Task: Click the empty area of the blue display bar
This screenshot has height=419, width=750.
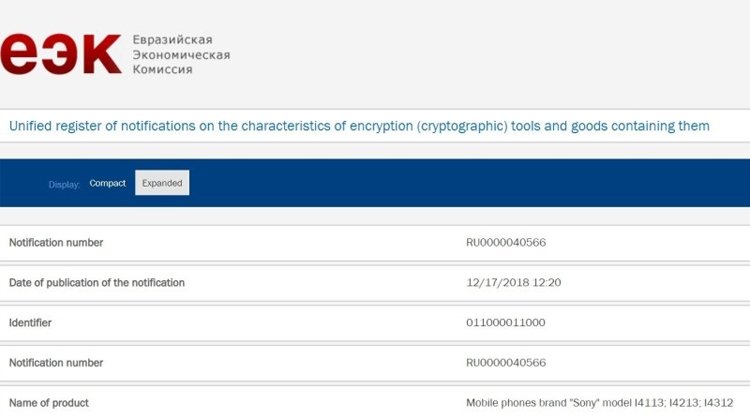Action: (x=469, y=183)
